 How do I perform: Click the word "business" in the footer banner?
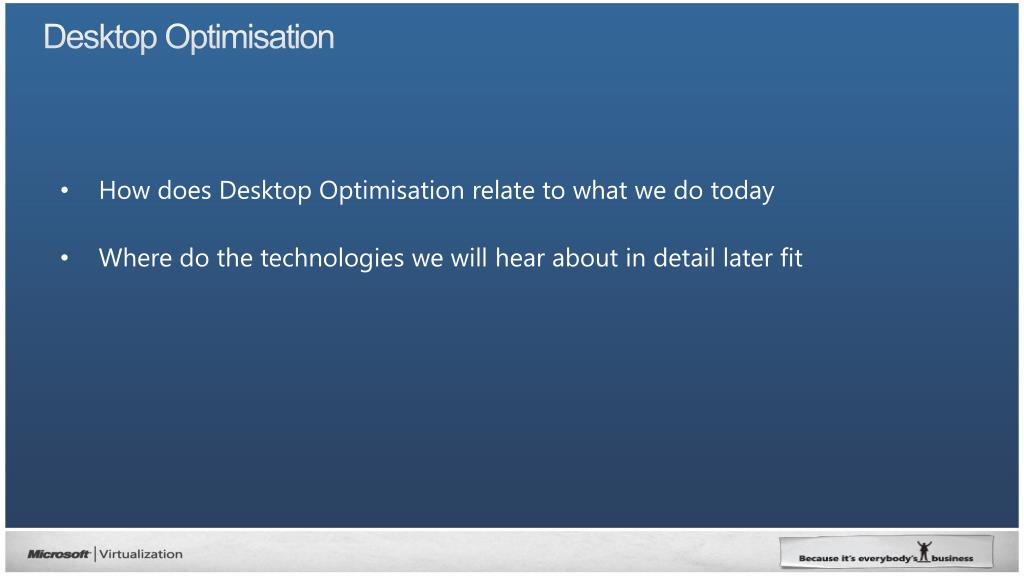[952, 558]
